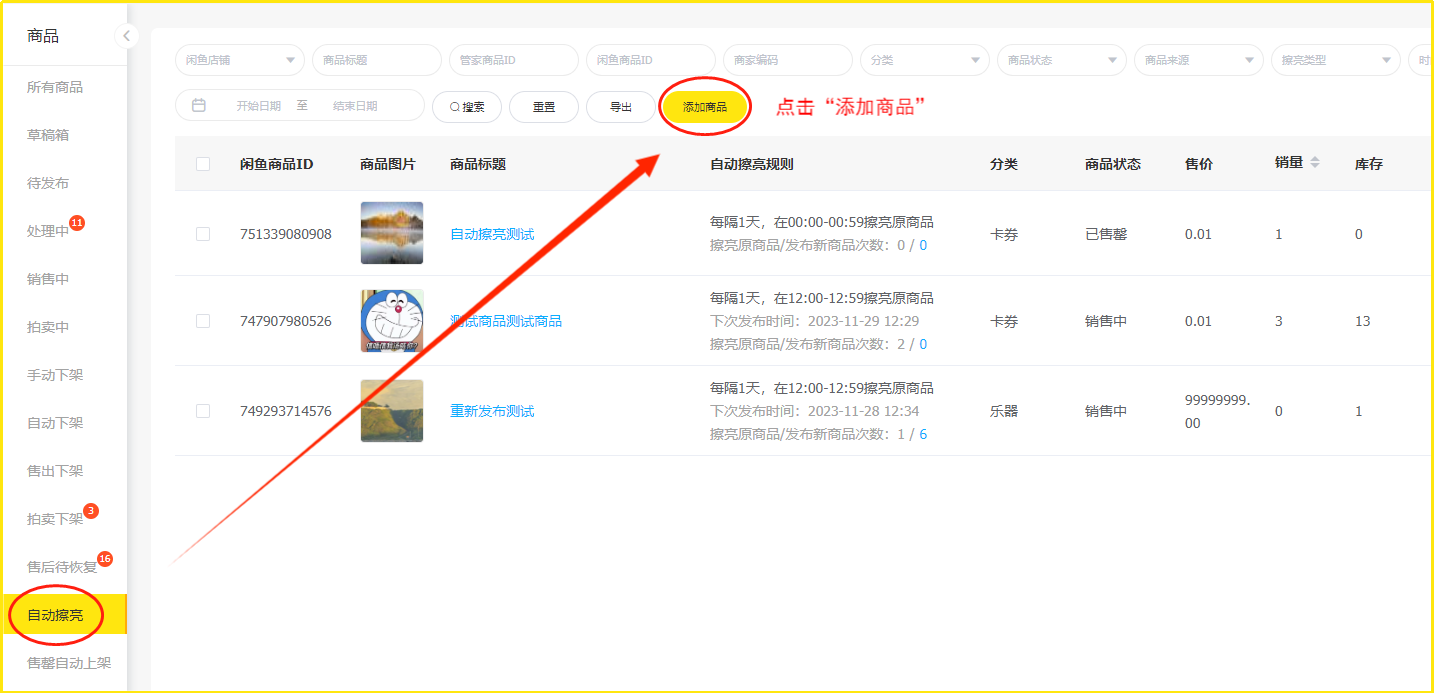Screen dimensions: 1434x693
Task: Open the 闲鱼店铺 dropdown
Action: [x=240, y=60]
